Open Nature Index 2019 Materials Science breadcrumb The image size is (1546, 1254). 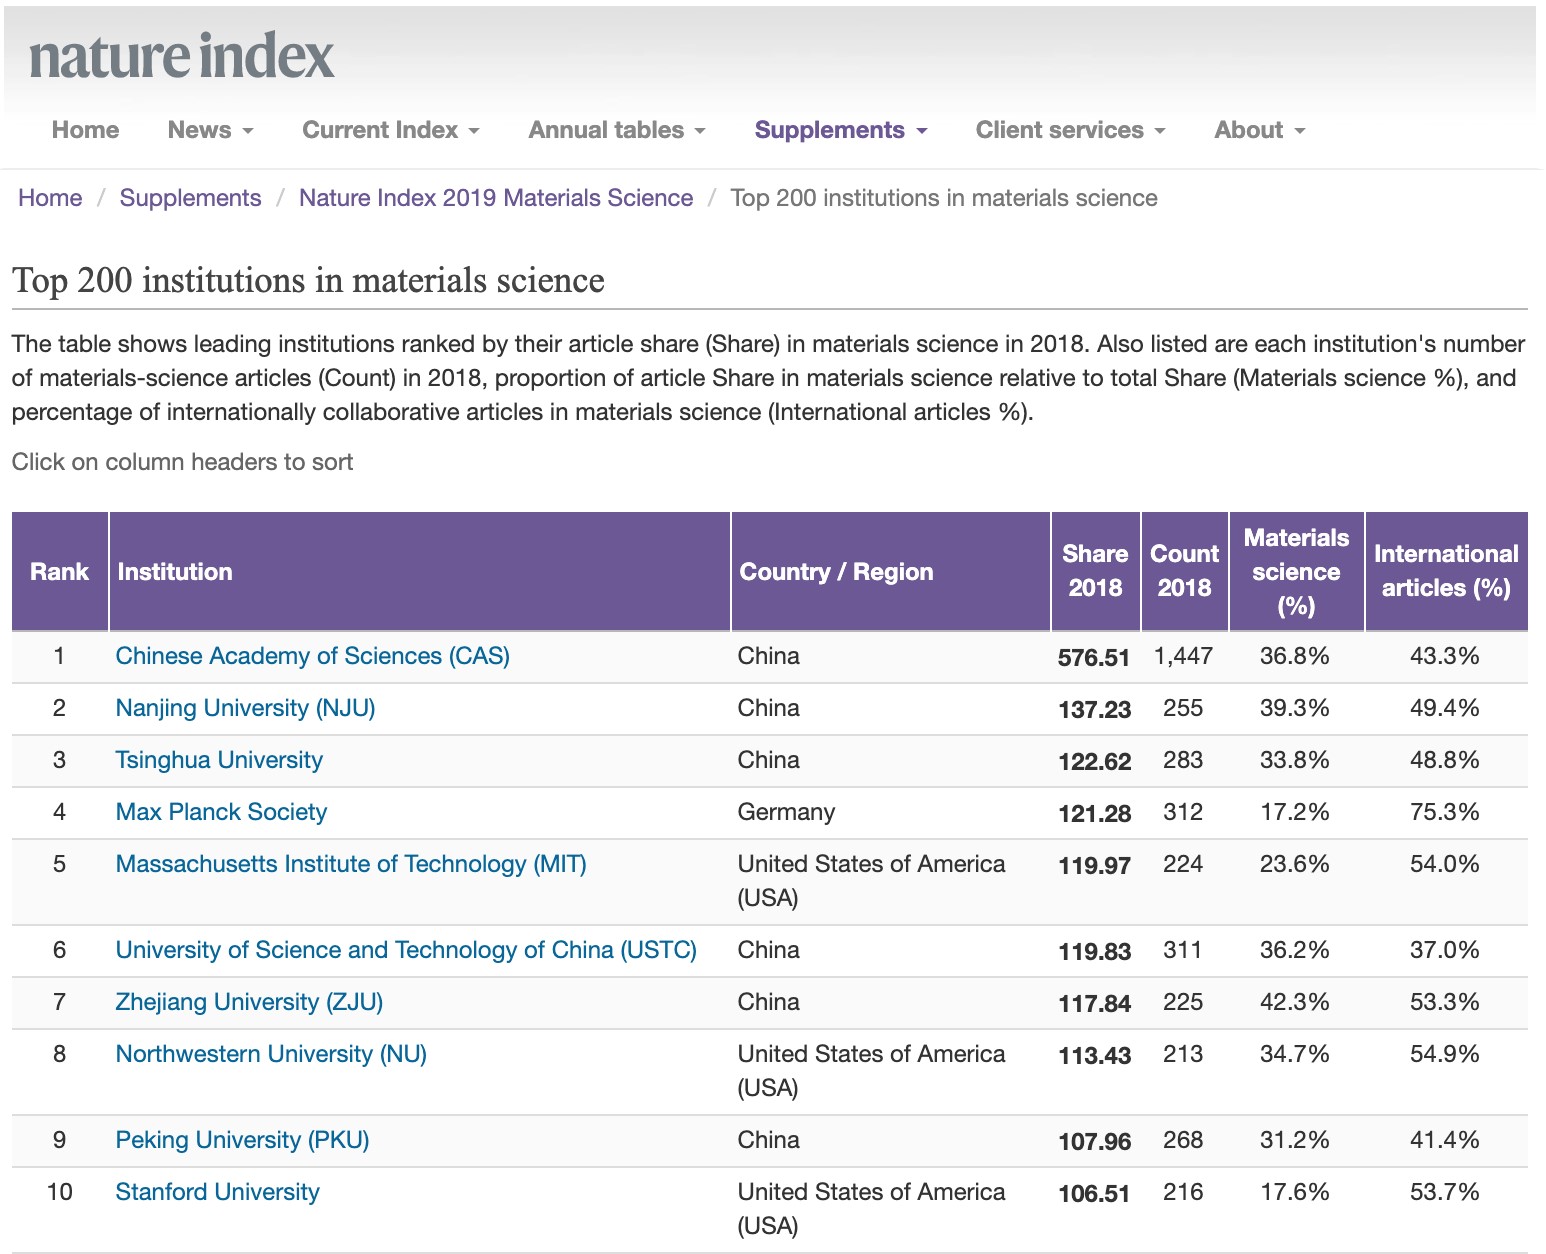click(x=496, y=198)
